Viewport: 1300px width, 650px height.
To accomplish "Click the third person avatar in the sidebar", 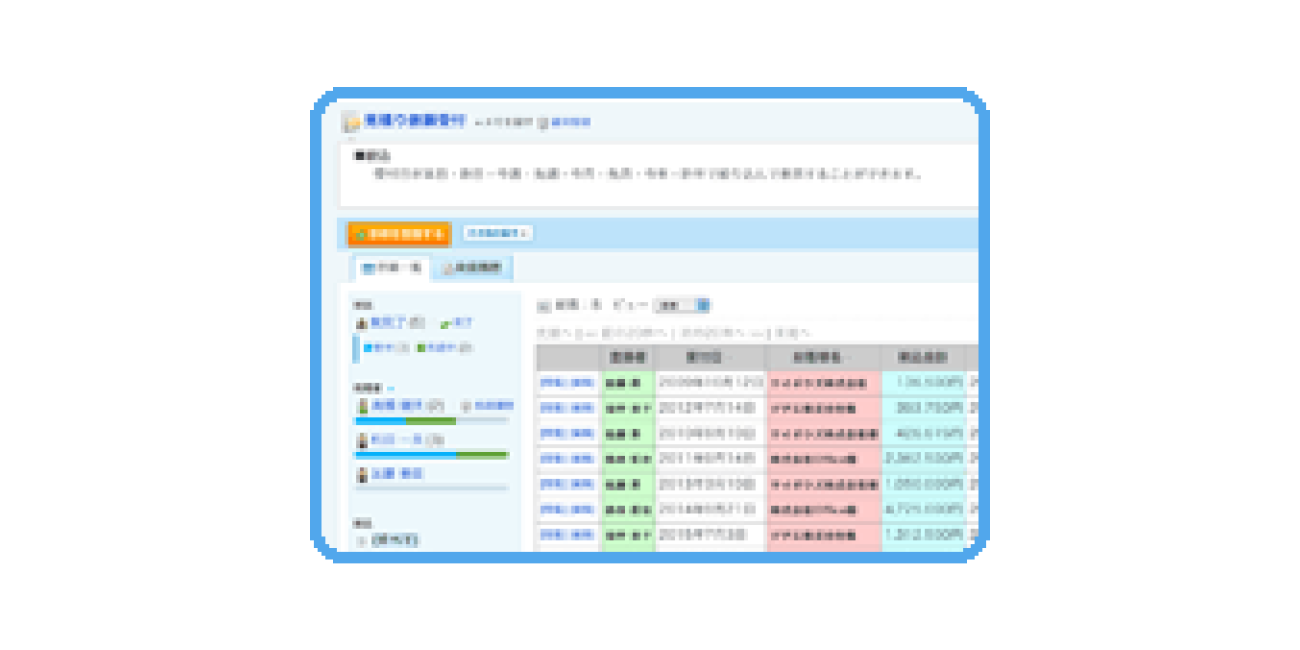I will (362, 474).
